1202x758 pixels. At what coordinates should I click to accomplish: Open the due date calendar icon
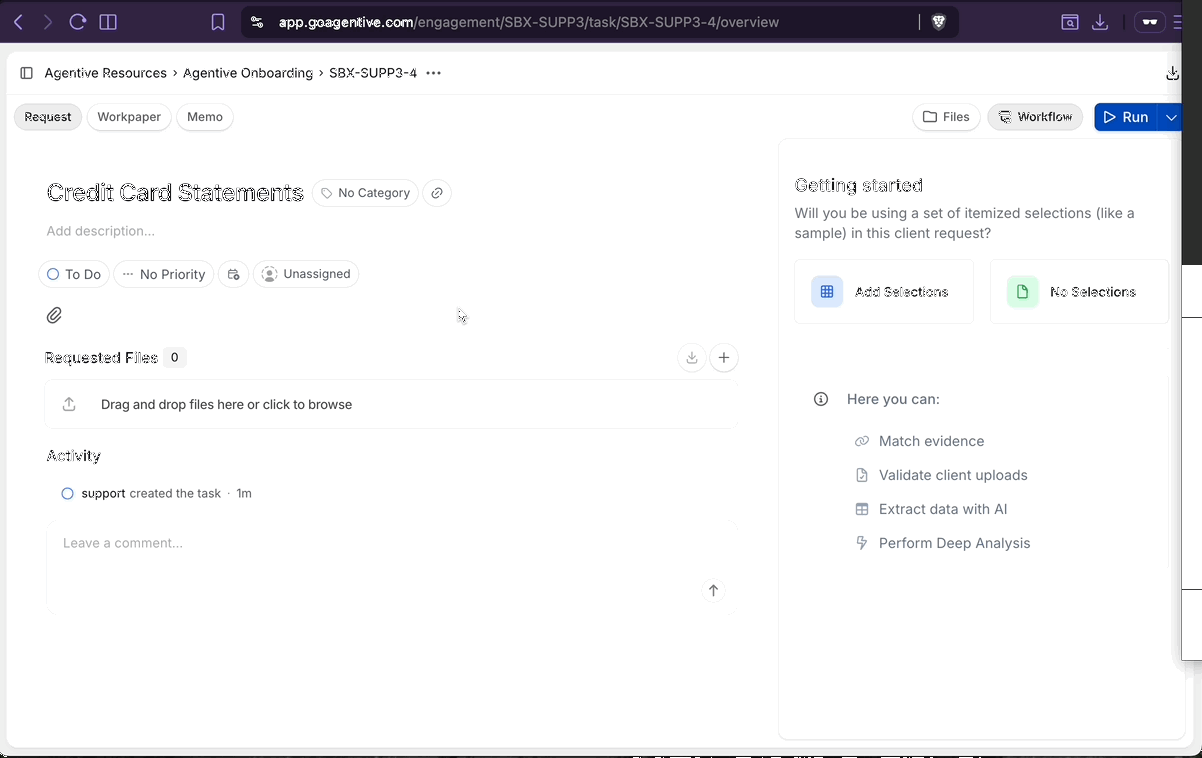point(233,274)
